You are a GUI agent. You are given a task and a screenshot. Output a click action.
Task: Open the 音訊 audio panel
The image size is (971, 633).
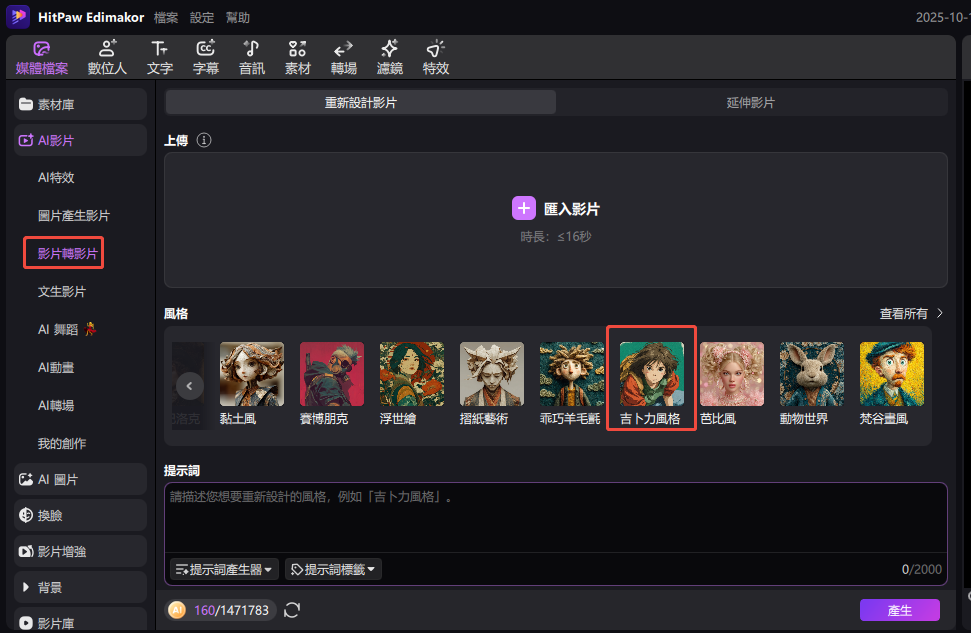(x=252, y=57)
